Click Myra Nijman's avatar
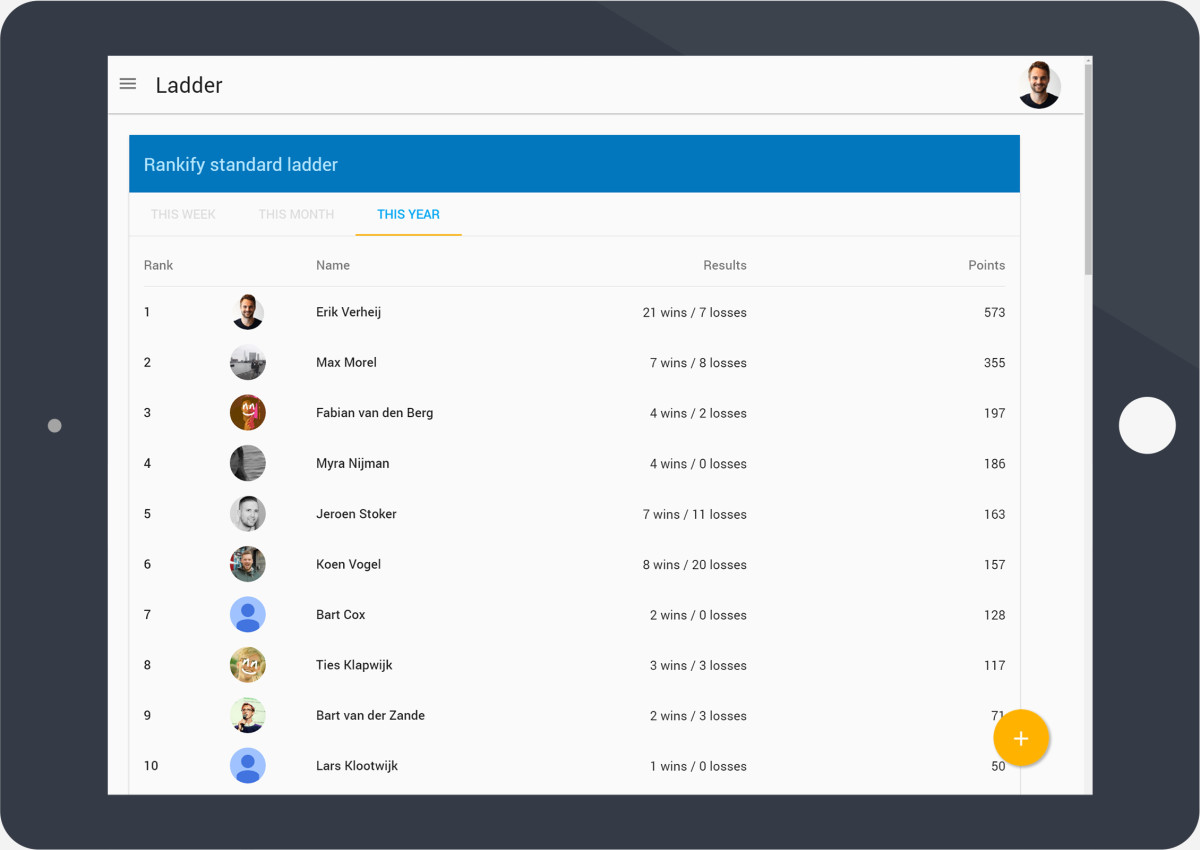Viewport: 1200px width, 850px height. 248,463
